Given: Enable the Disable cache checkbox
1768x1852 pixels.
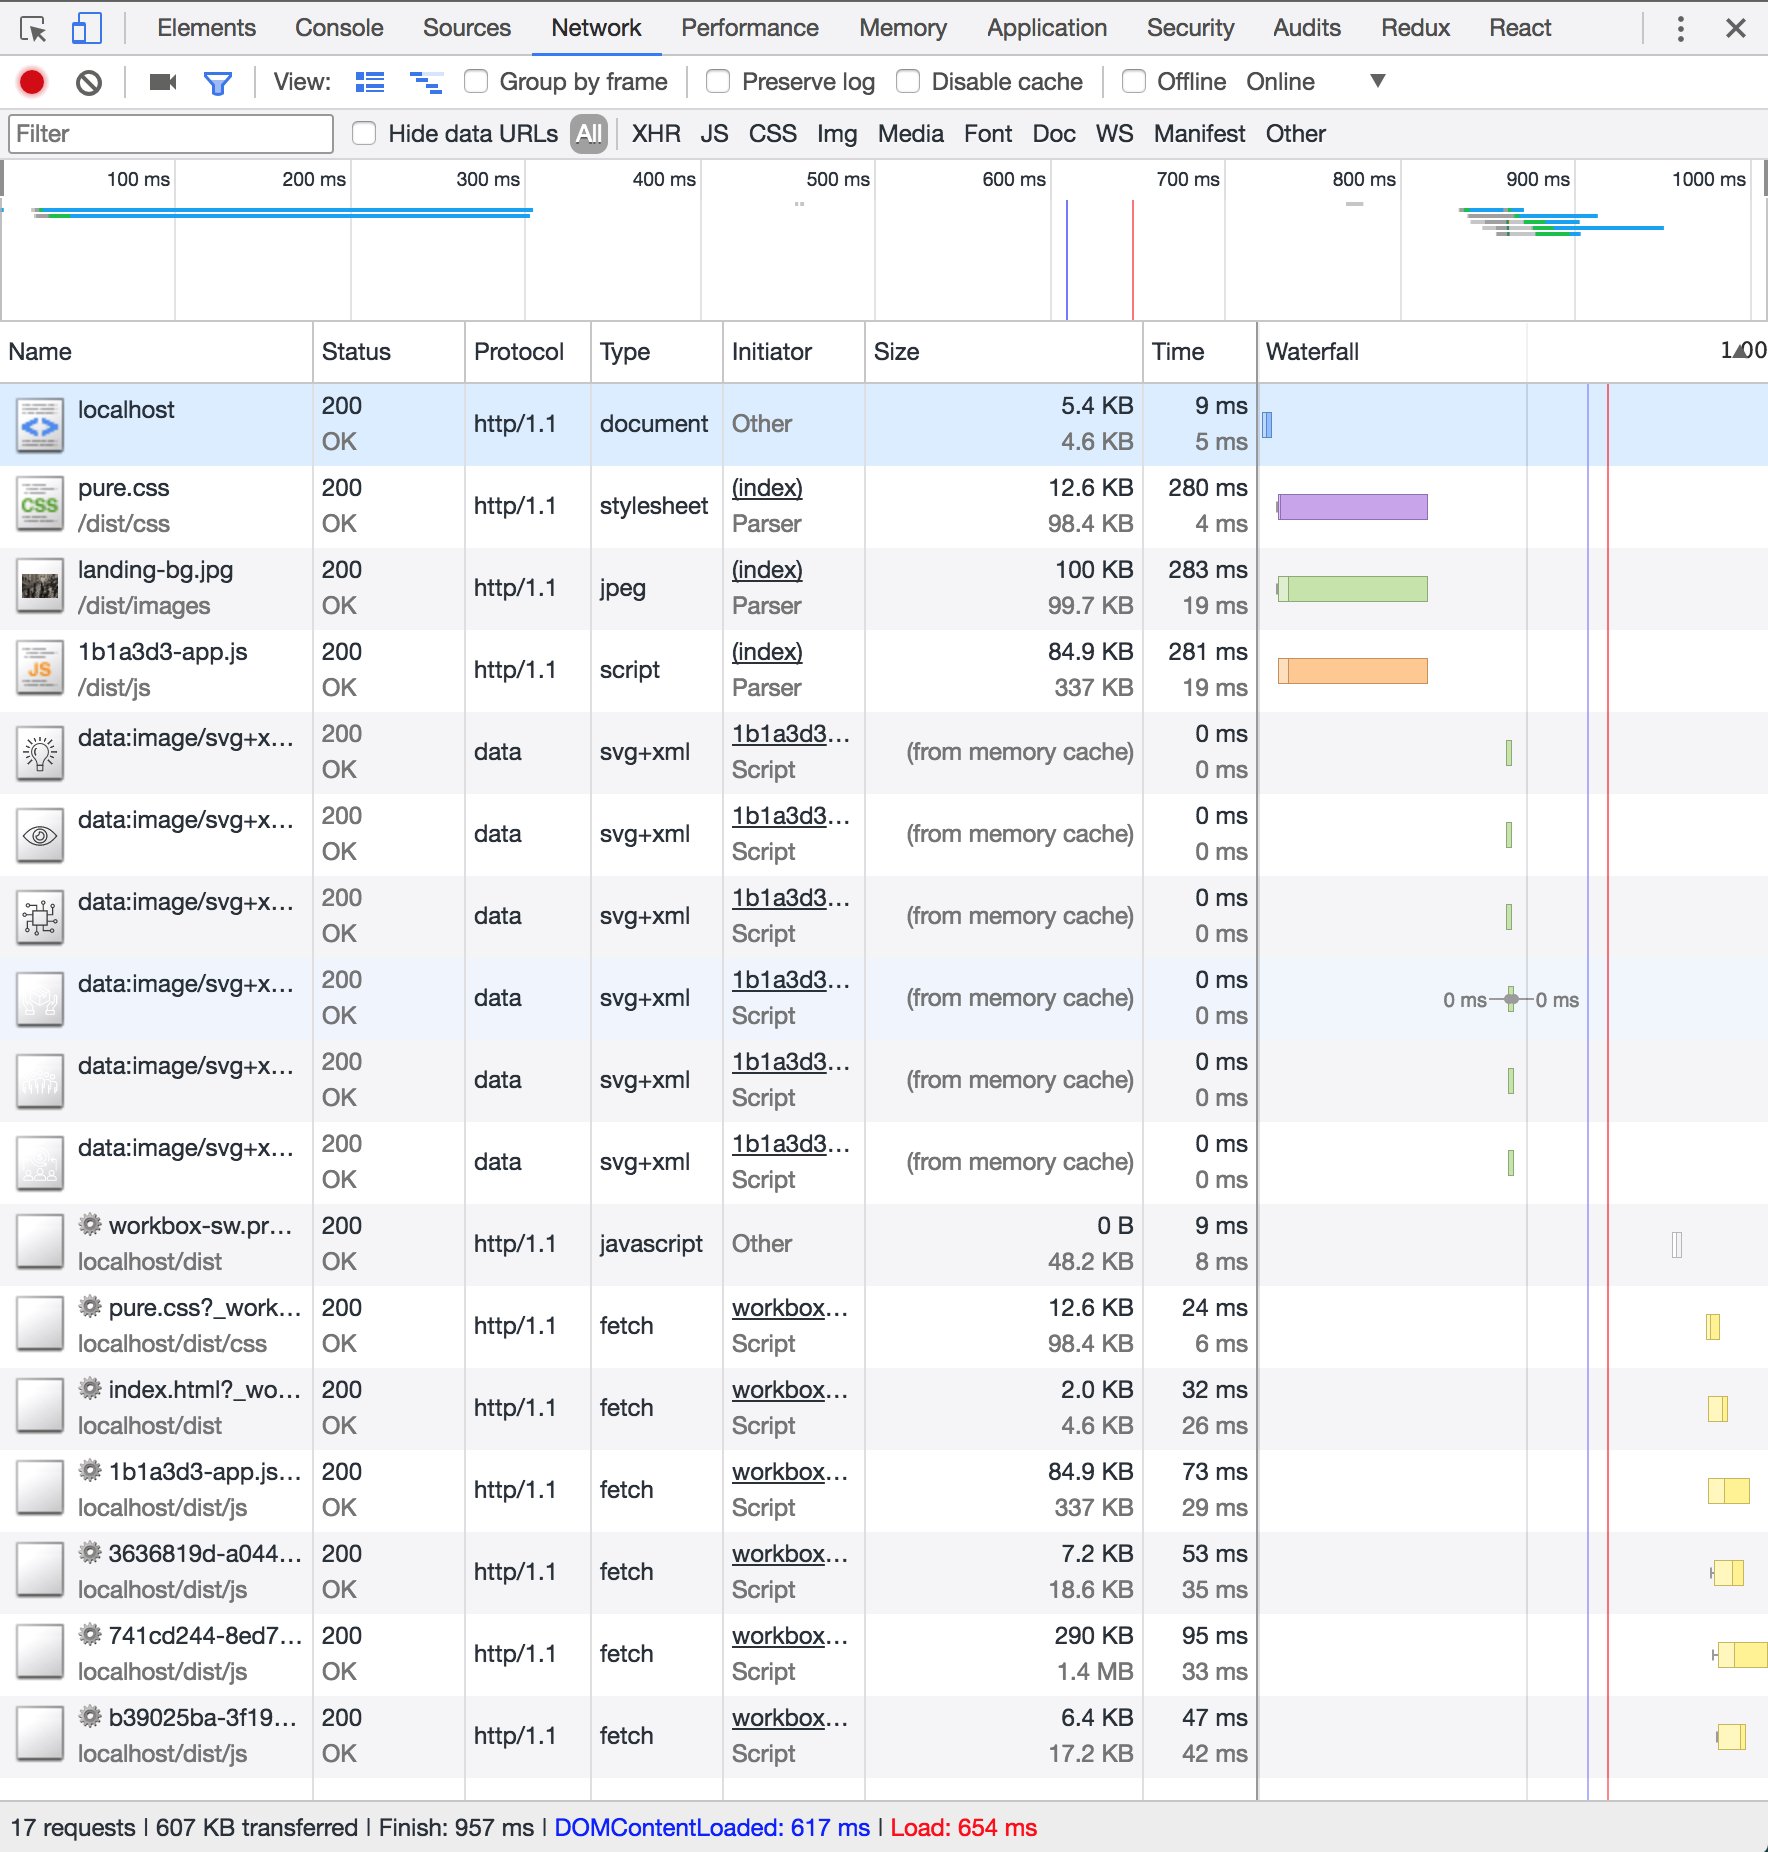Looking at the screenshot, I should coord(908,81).
